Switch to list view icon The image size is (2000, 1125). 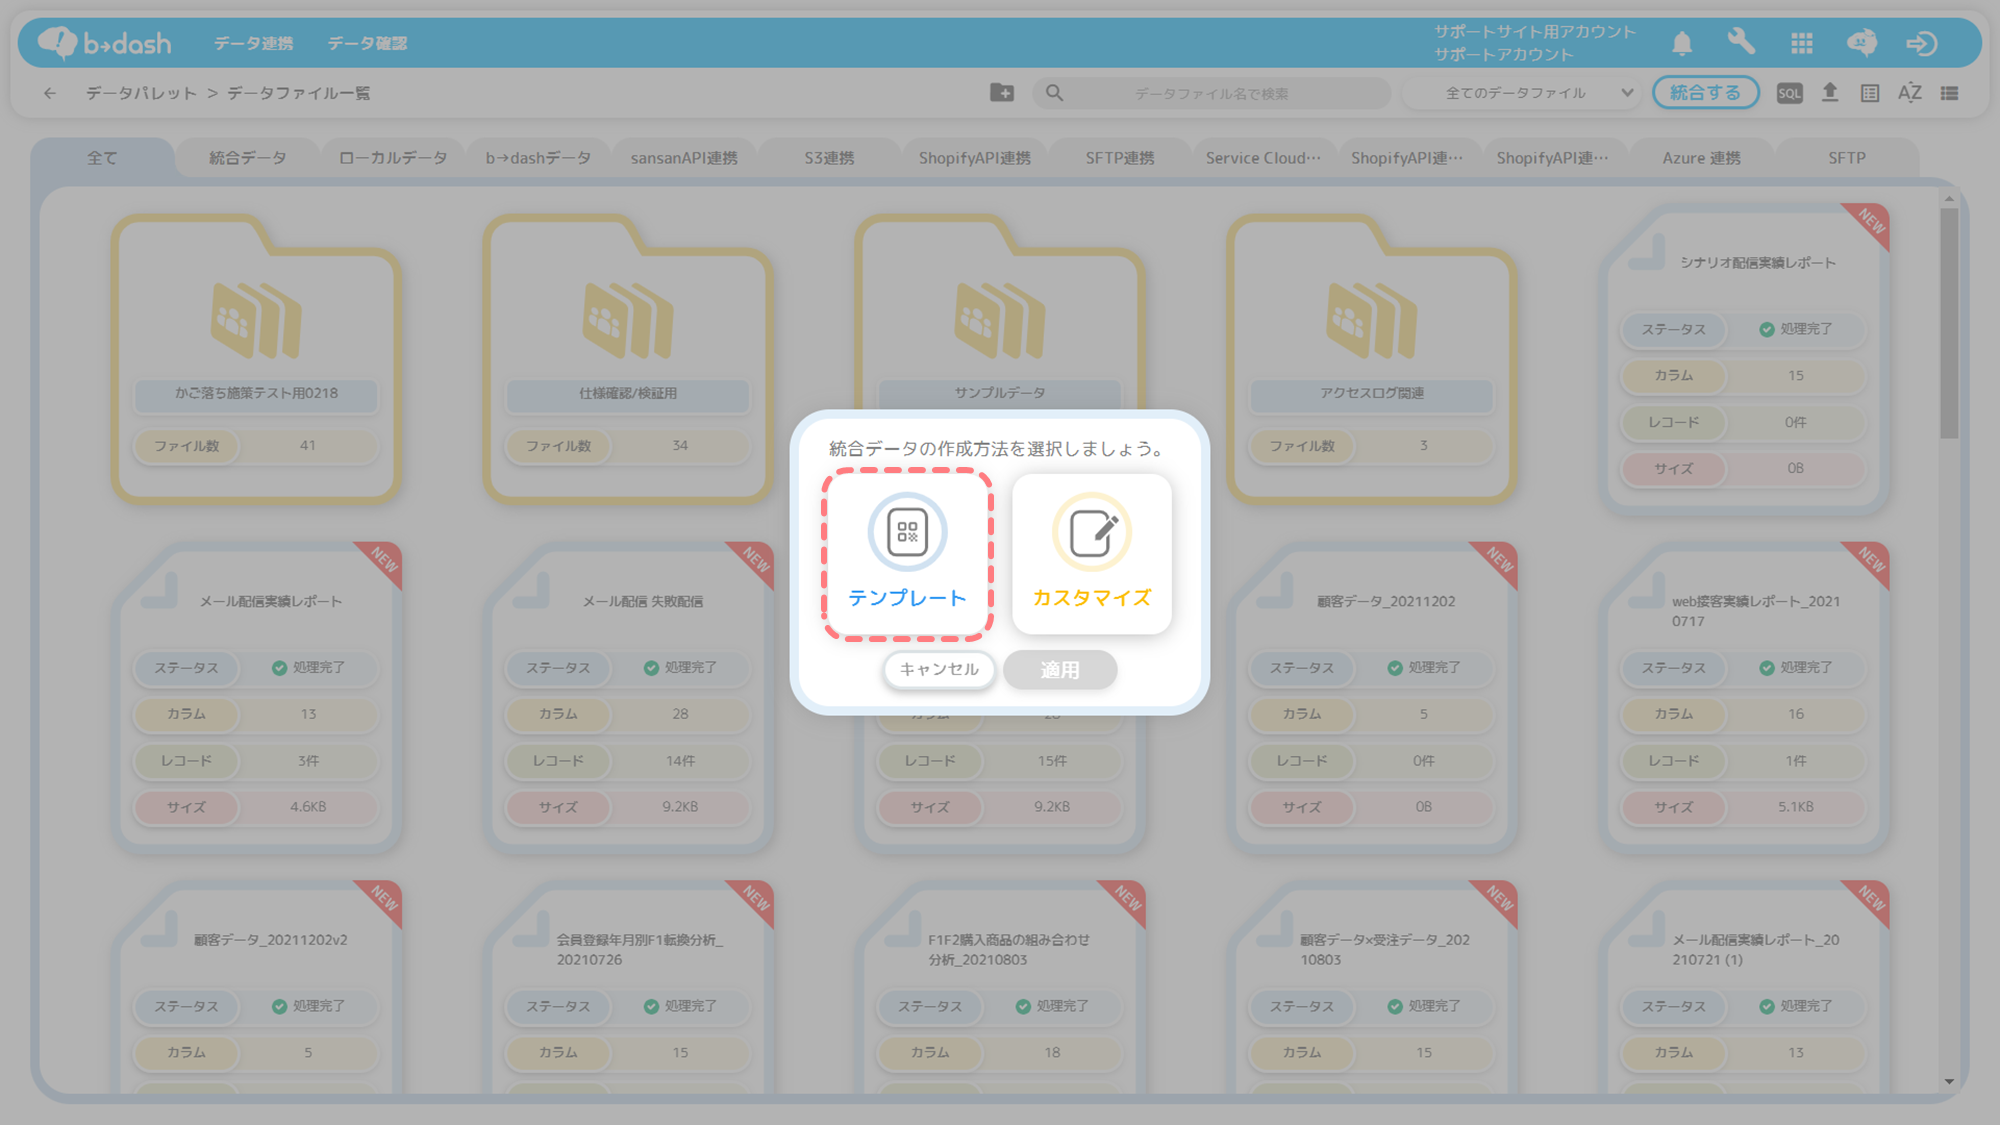point(1950,93)
